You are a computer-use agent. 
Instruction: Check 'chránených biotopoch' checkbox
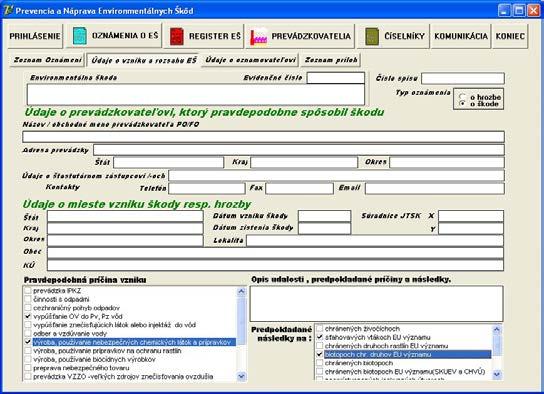pyautogui.click(x=320, y=363)
